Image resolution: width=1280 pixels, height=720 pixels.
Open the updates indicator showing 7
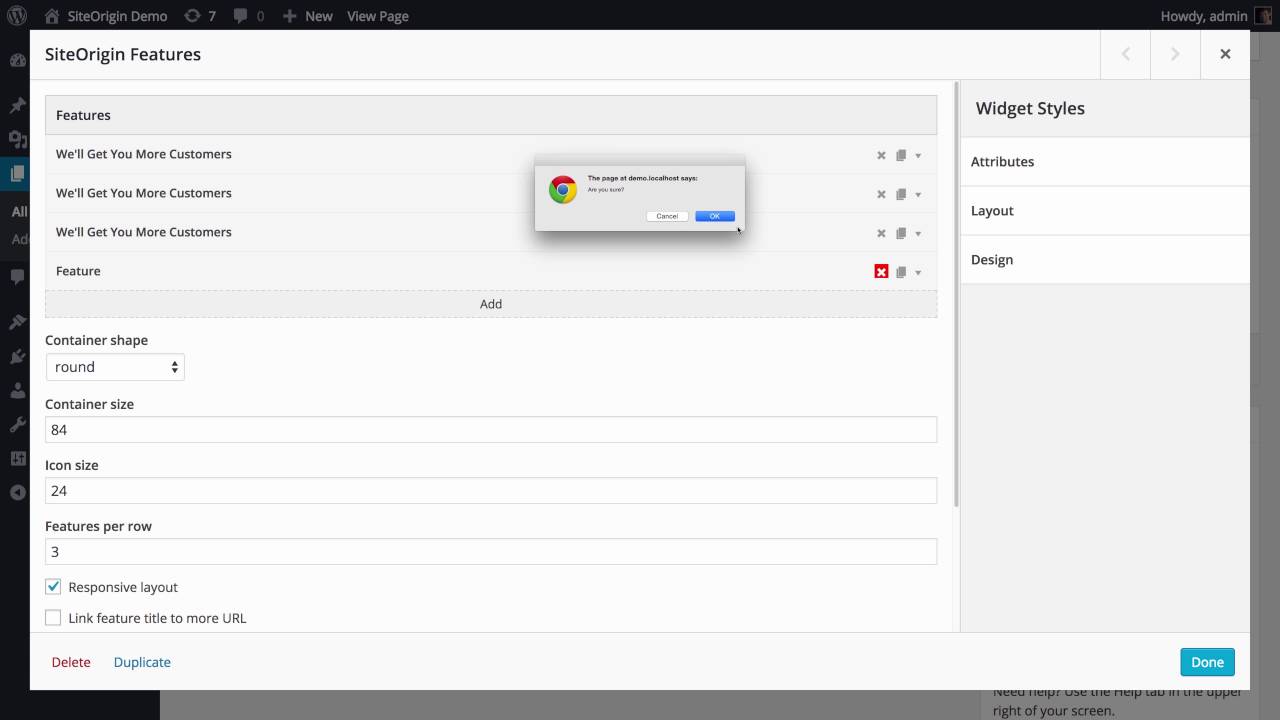pos(200,16)
